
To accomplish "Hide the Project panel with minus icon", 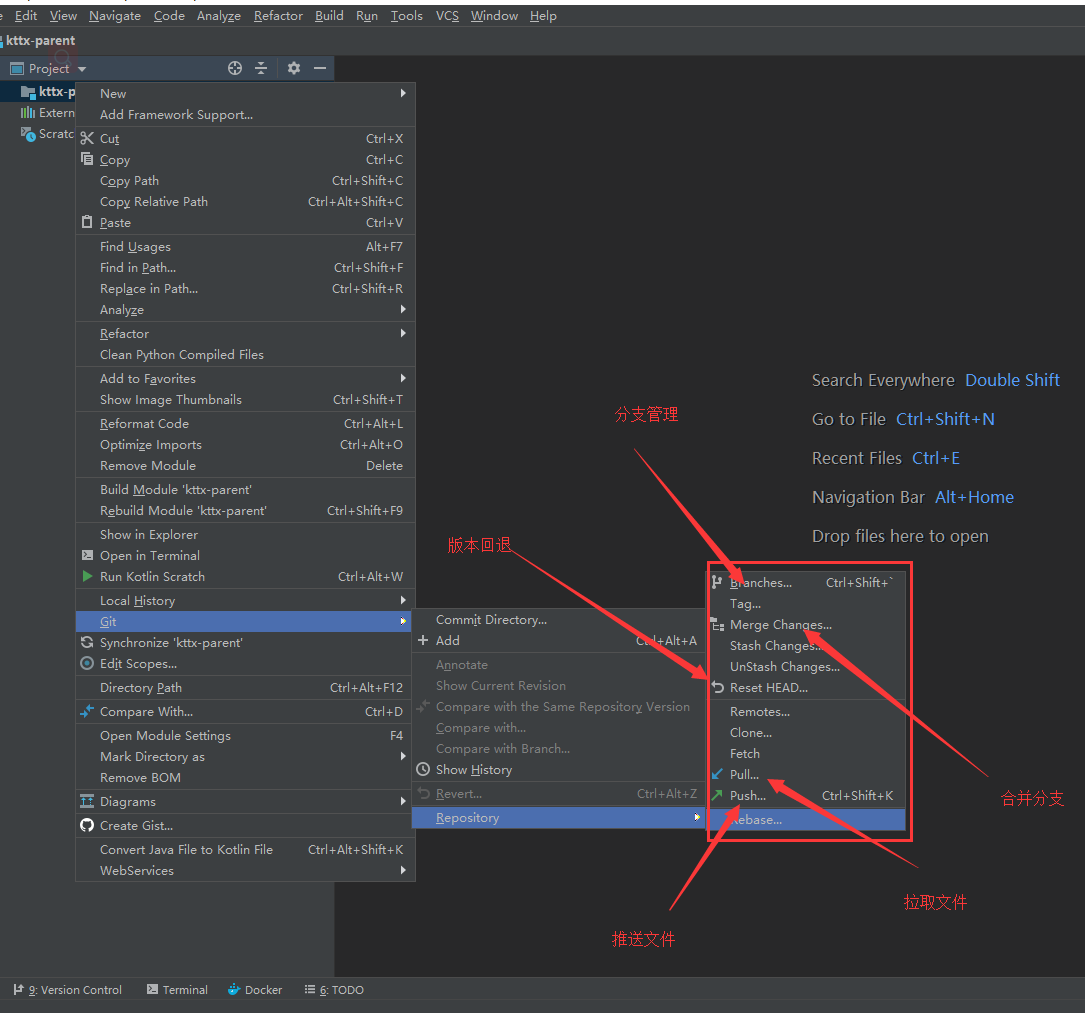I will click(320, 68).
